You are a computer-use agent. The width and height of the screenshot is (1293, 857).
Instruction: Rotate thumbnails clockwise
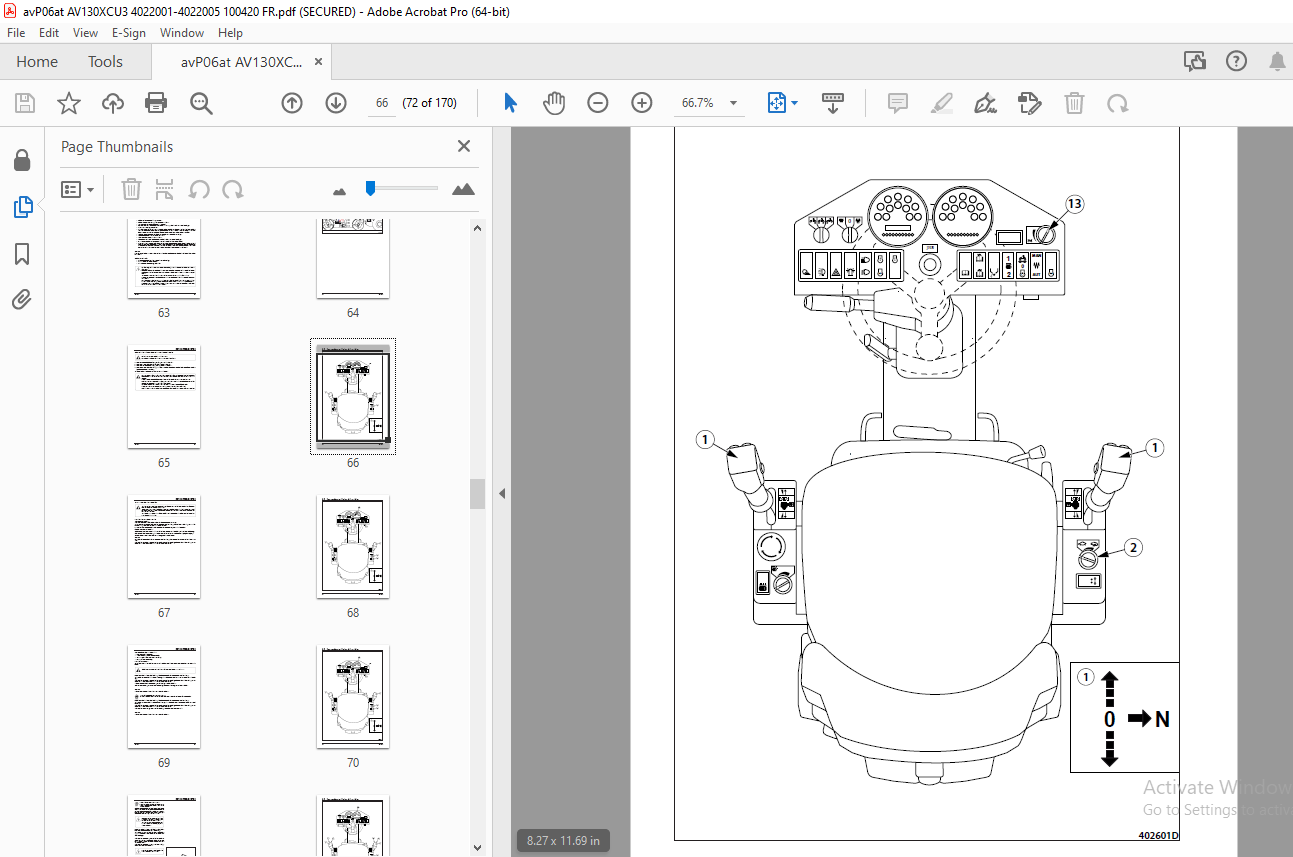233,189
